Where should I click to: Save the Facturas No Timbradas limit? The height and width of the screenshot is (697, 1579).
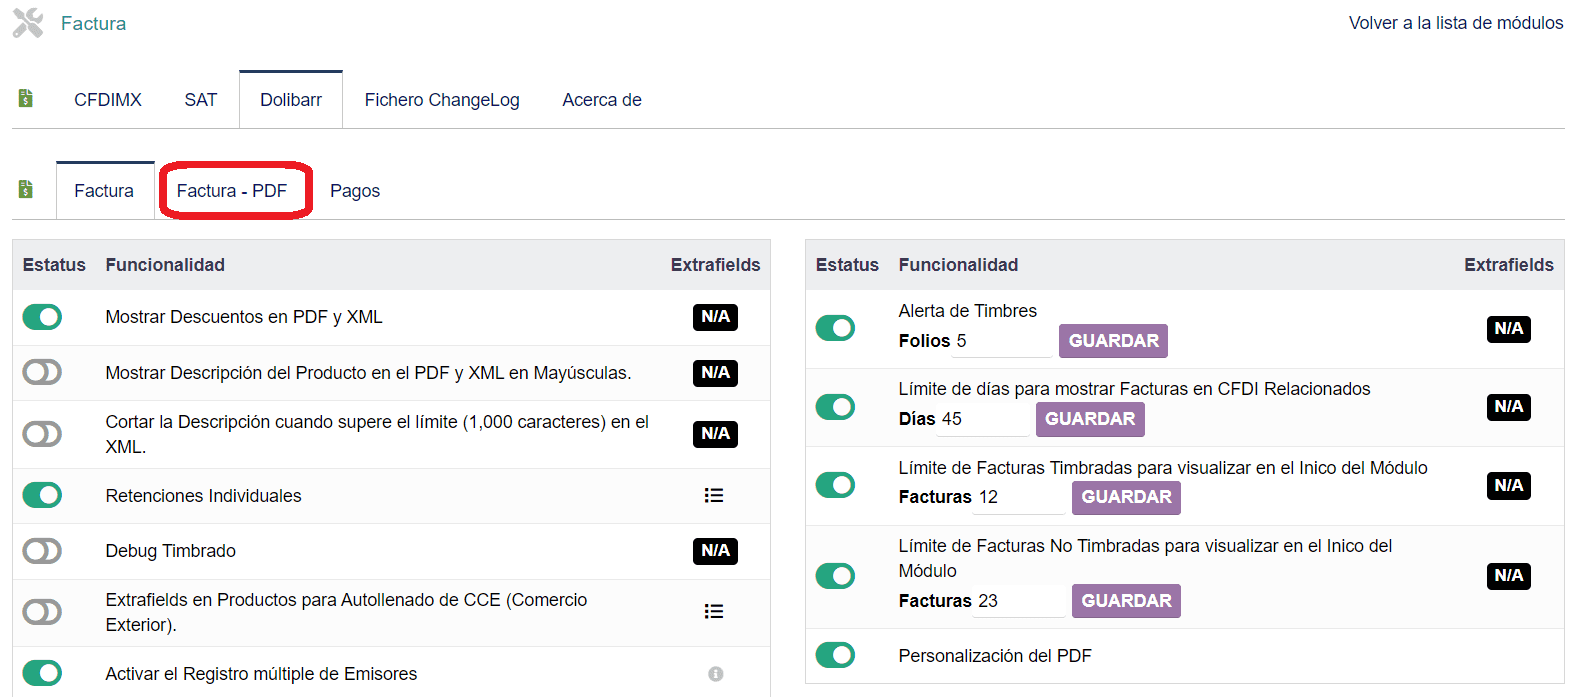(1126, 601)
